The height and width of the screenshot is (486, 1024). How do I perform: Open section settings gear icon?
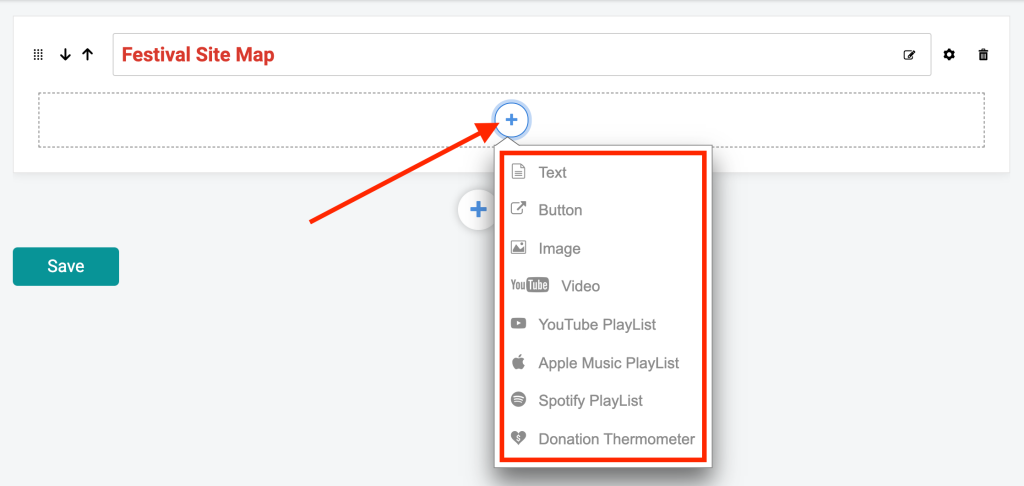pyautogui.click(x=949, y=55)
